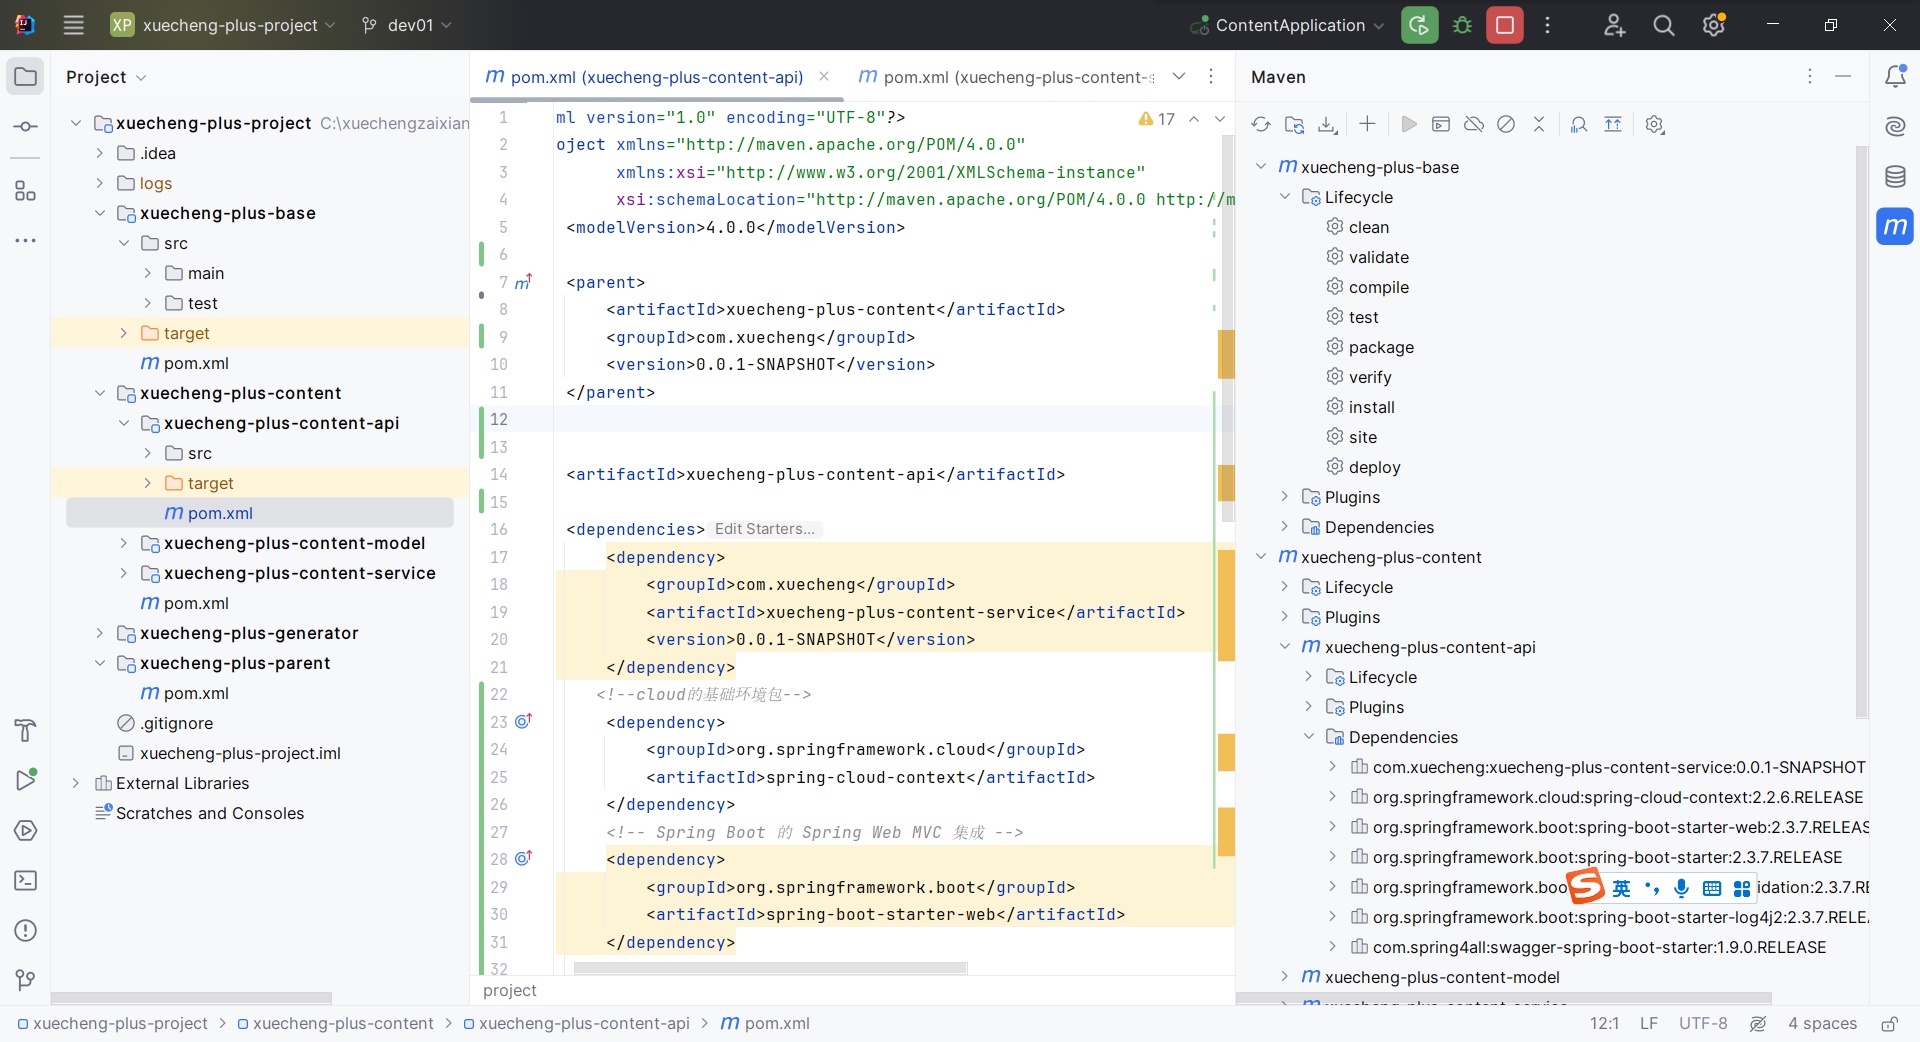This screenshot has height=1042, width=1920.
Task: Open the Database tool window icon
Action: tap(1895, 177)
